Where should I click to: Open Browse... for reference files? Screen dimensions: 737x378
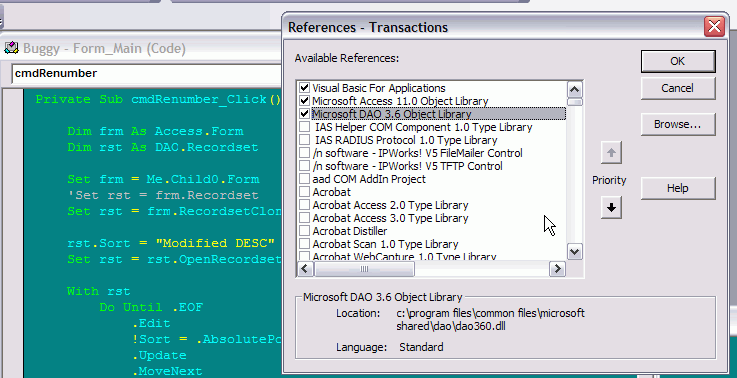[x=678, y=125]
